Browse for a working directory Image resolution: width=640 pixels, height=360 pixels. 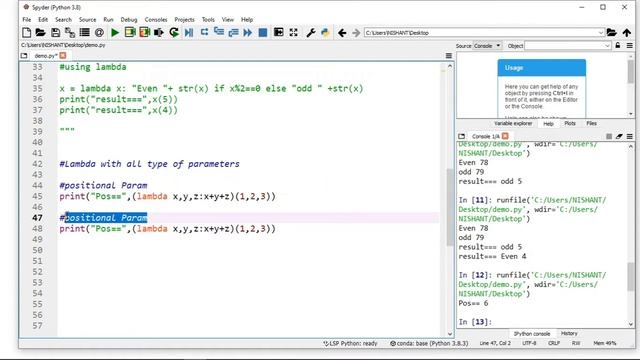click(611, 33)
